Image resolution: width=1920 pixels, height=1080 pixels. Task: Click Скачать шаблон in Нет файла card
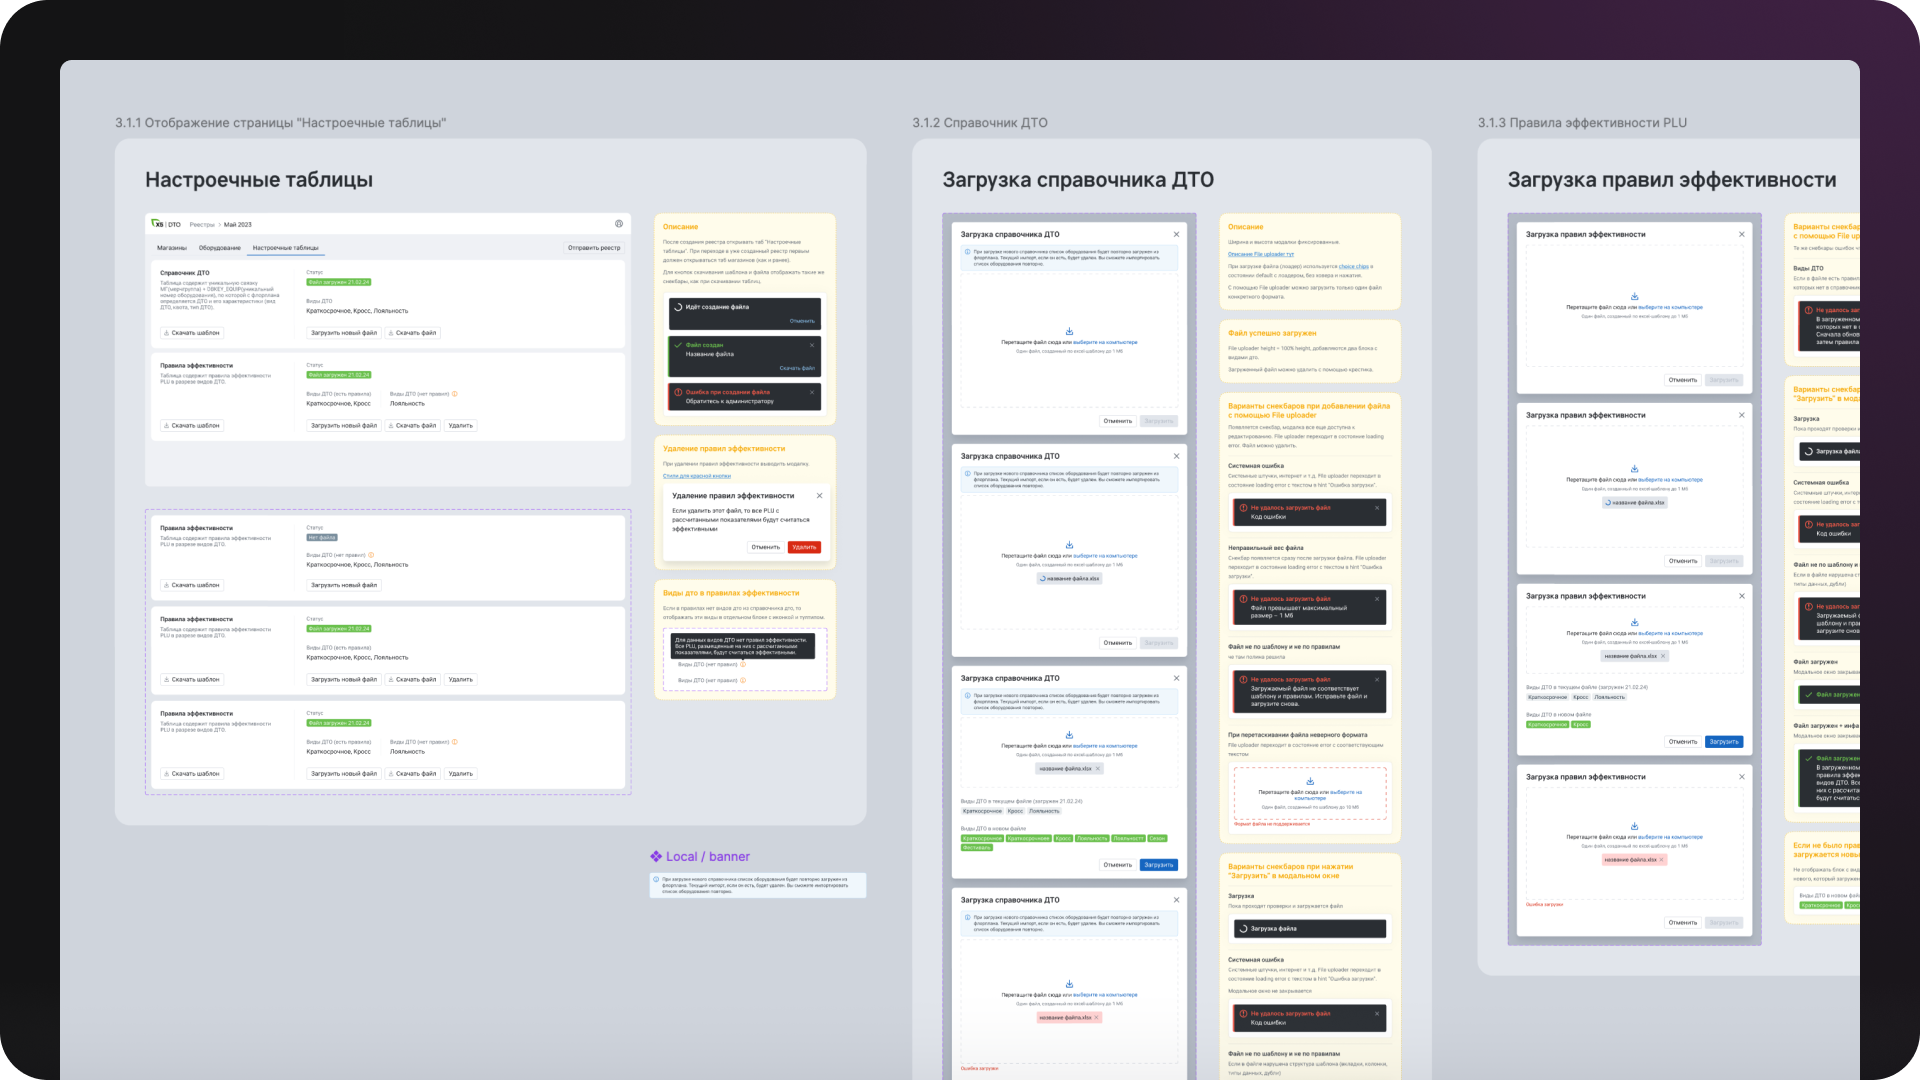coord(192,585)
